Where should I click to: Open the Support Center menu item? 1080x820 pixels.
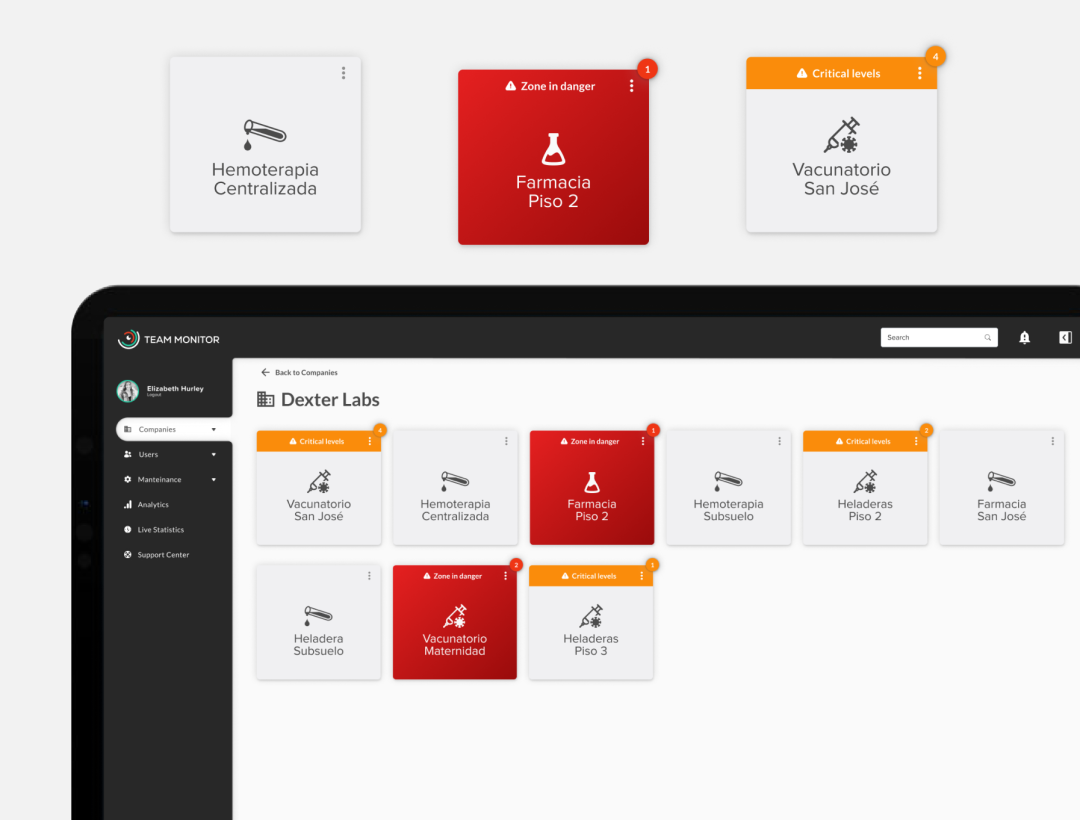pos(162,555)
